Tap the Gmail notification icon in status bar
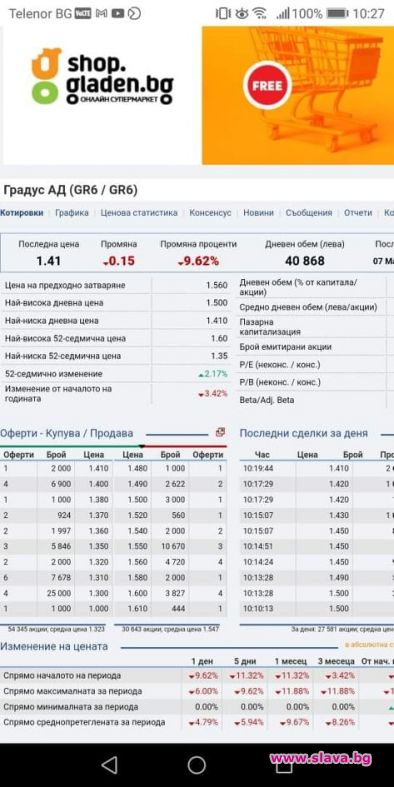 tap(102, 14)
